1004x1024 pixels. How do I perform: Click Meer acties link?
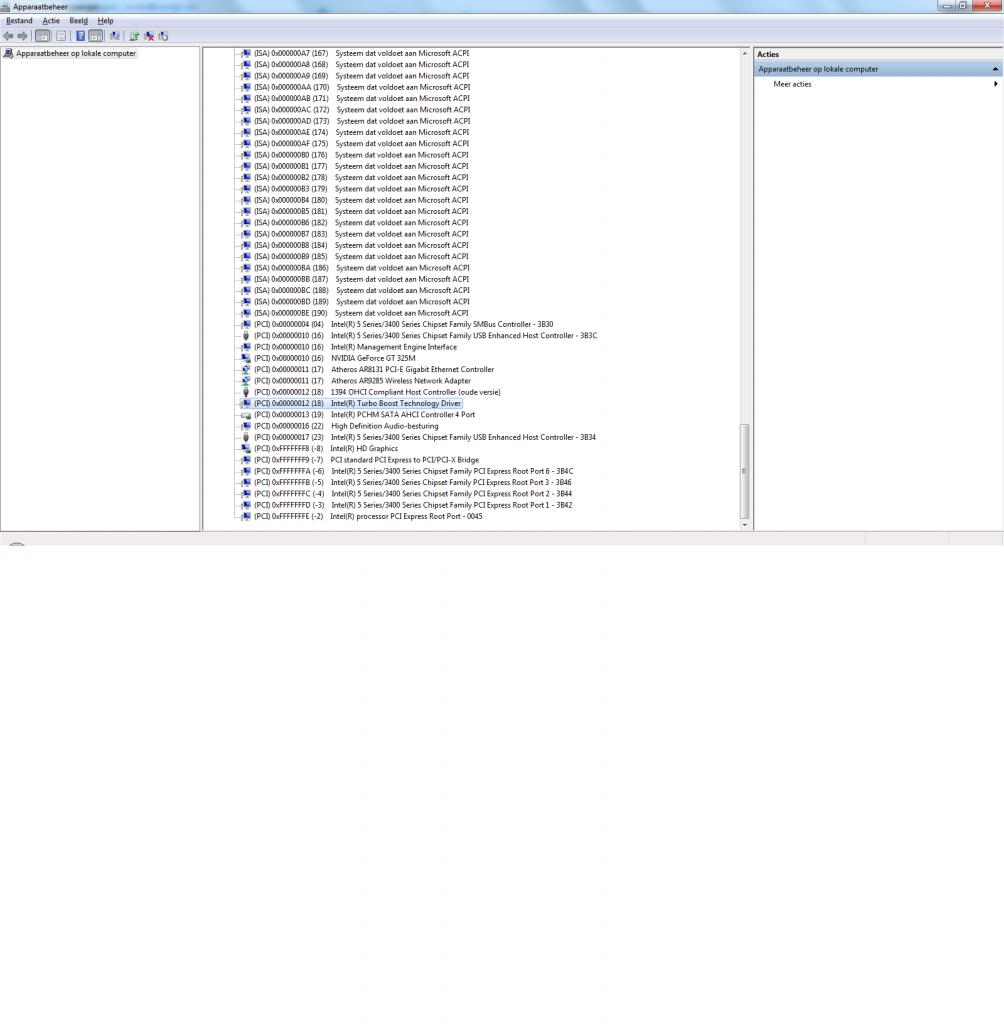tap(792, 84)
